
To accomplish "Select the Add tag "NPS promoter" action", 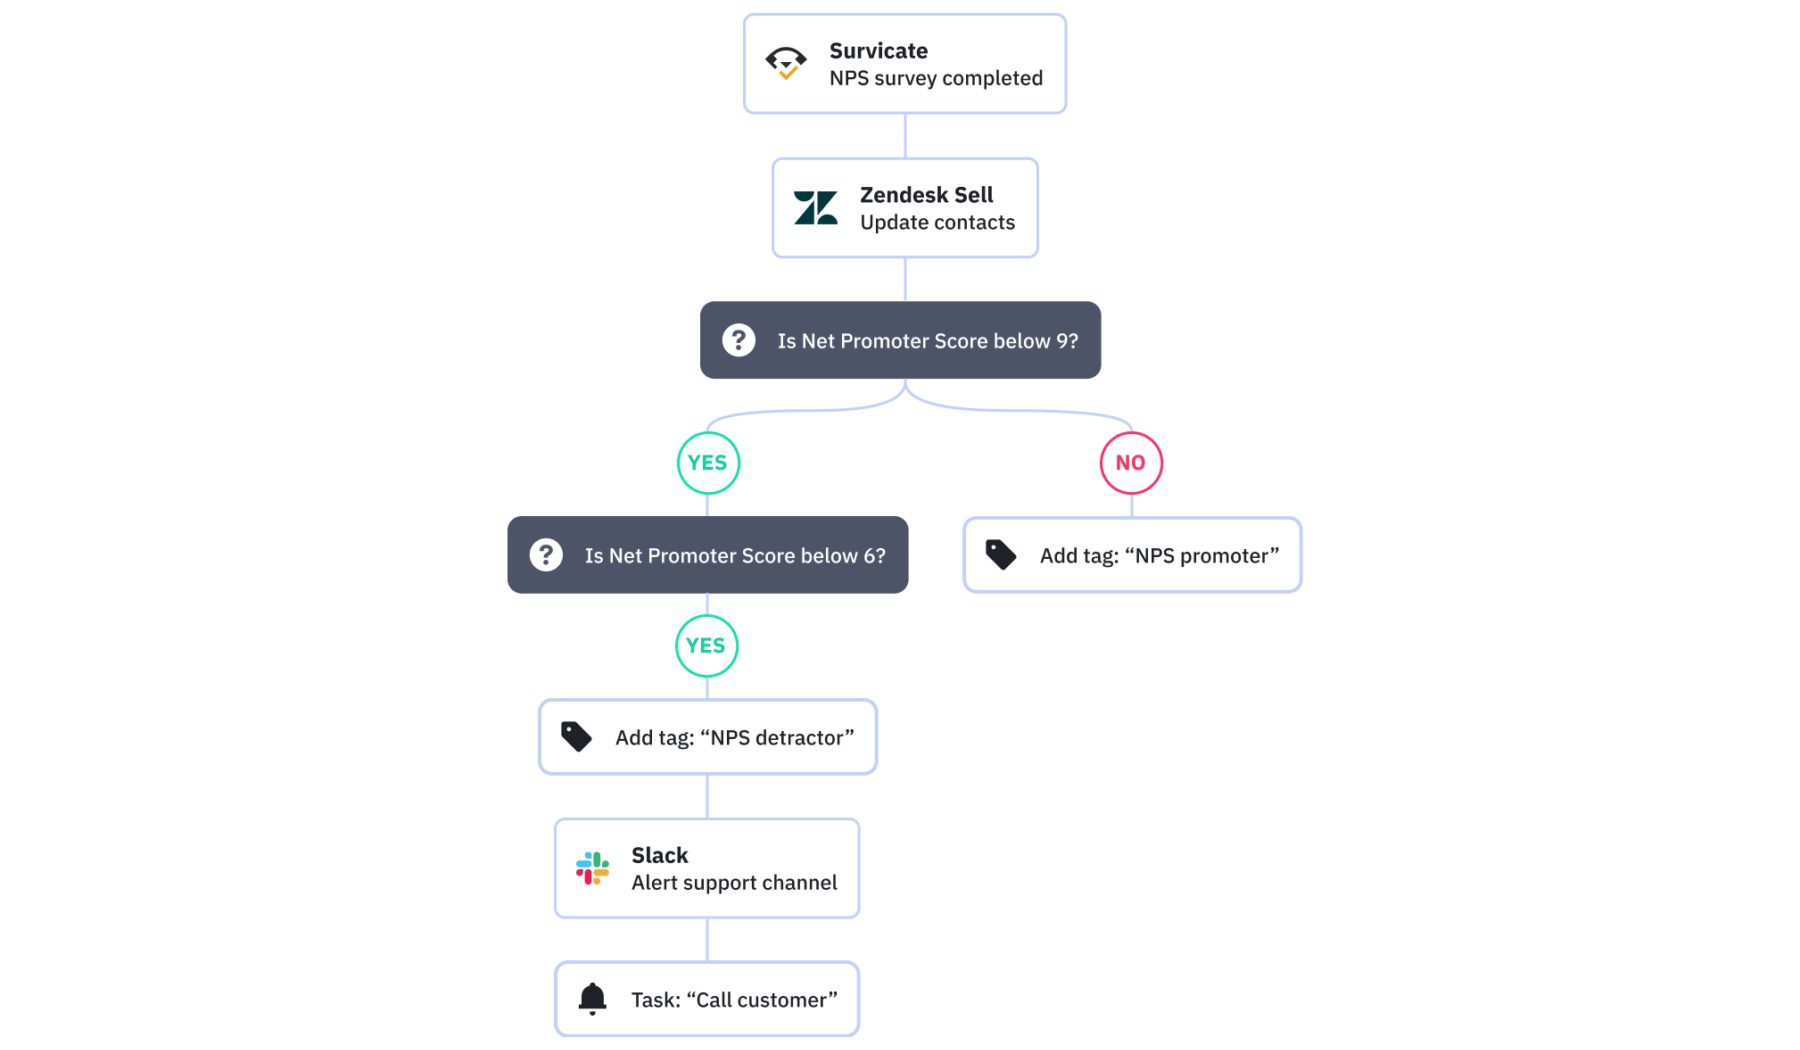I will [1159, 556].
